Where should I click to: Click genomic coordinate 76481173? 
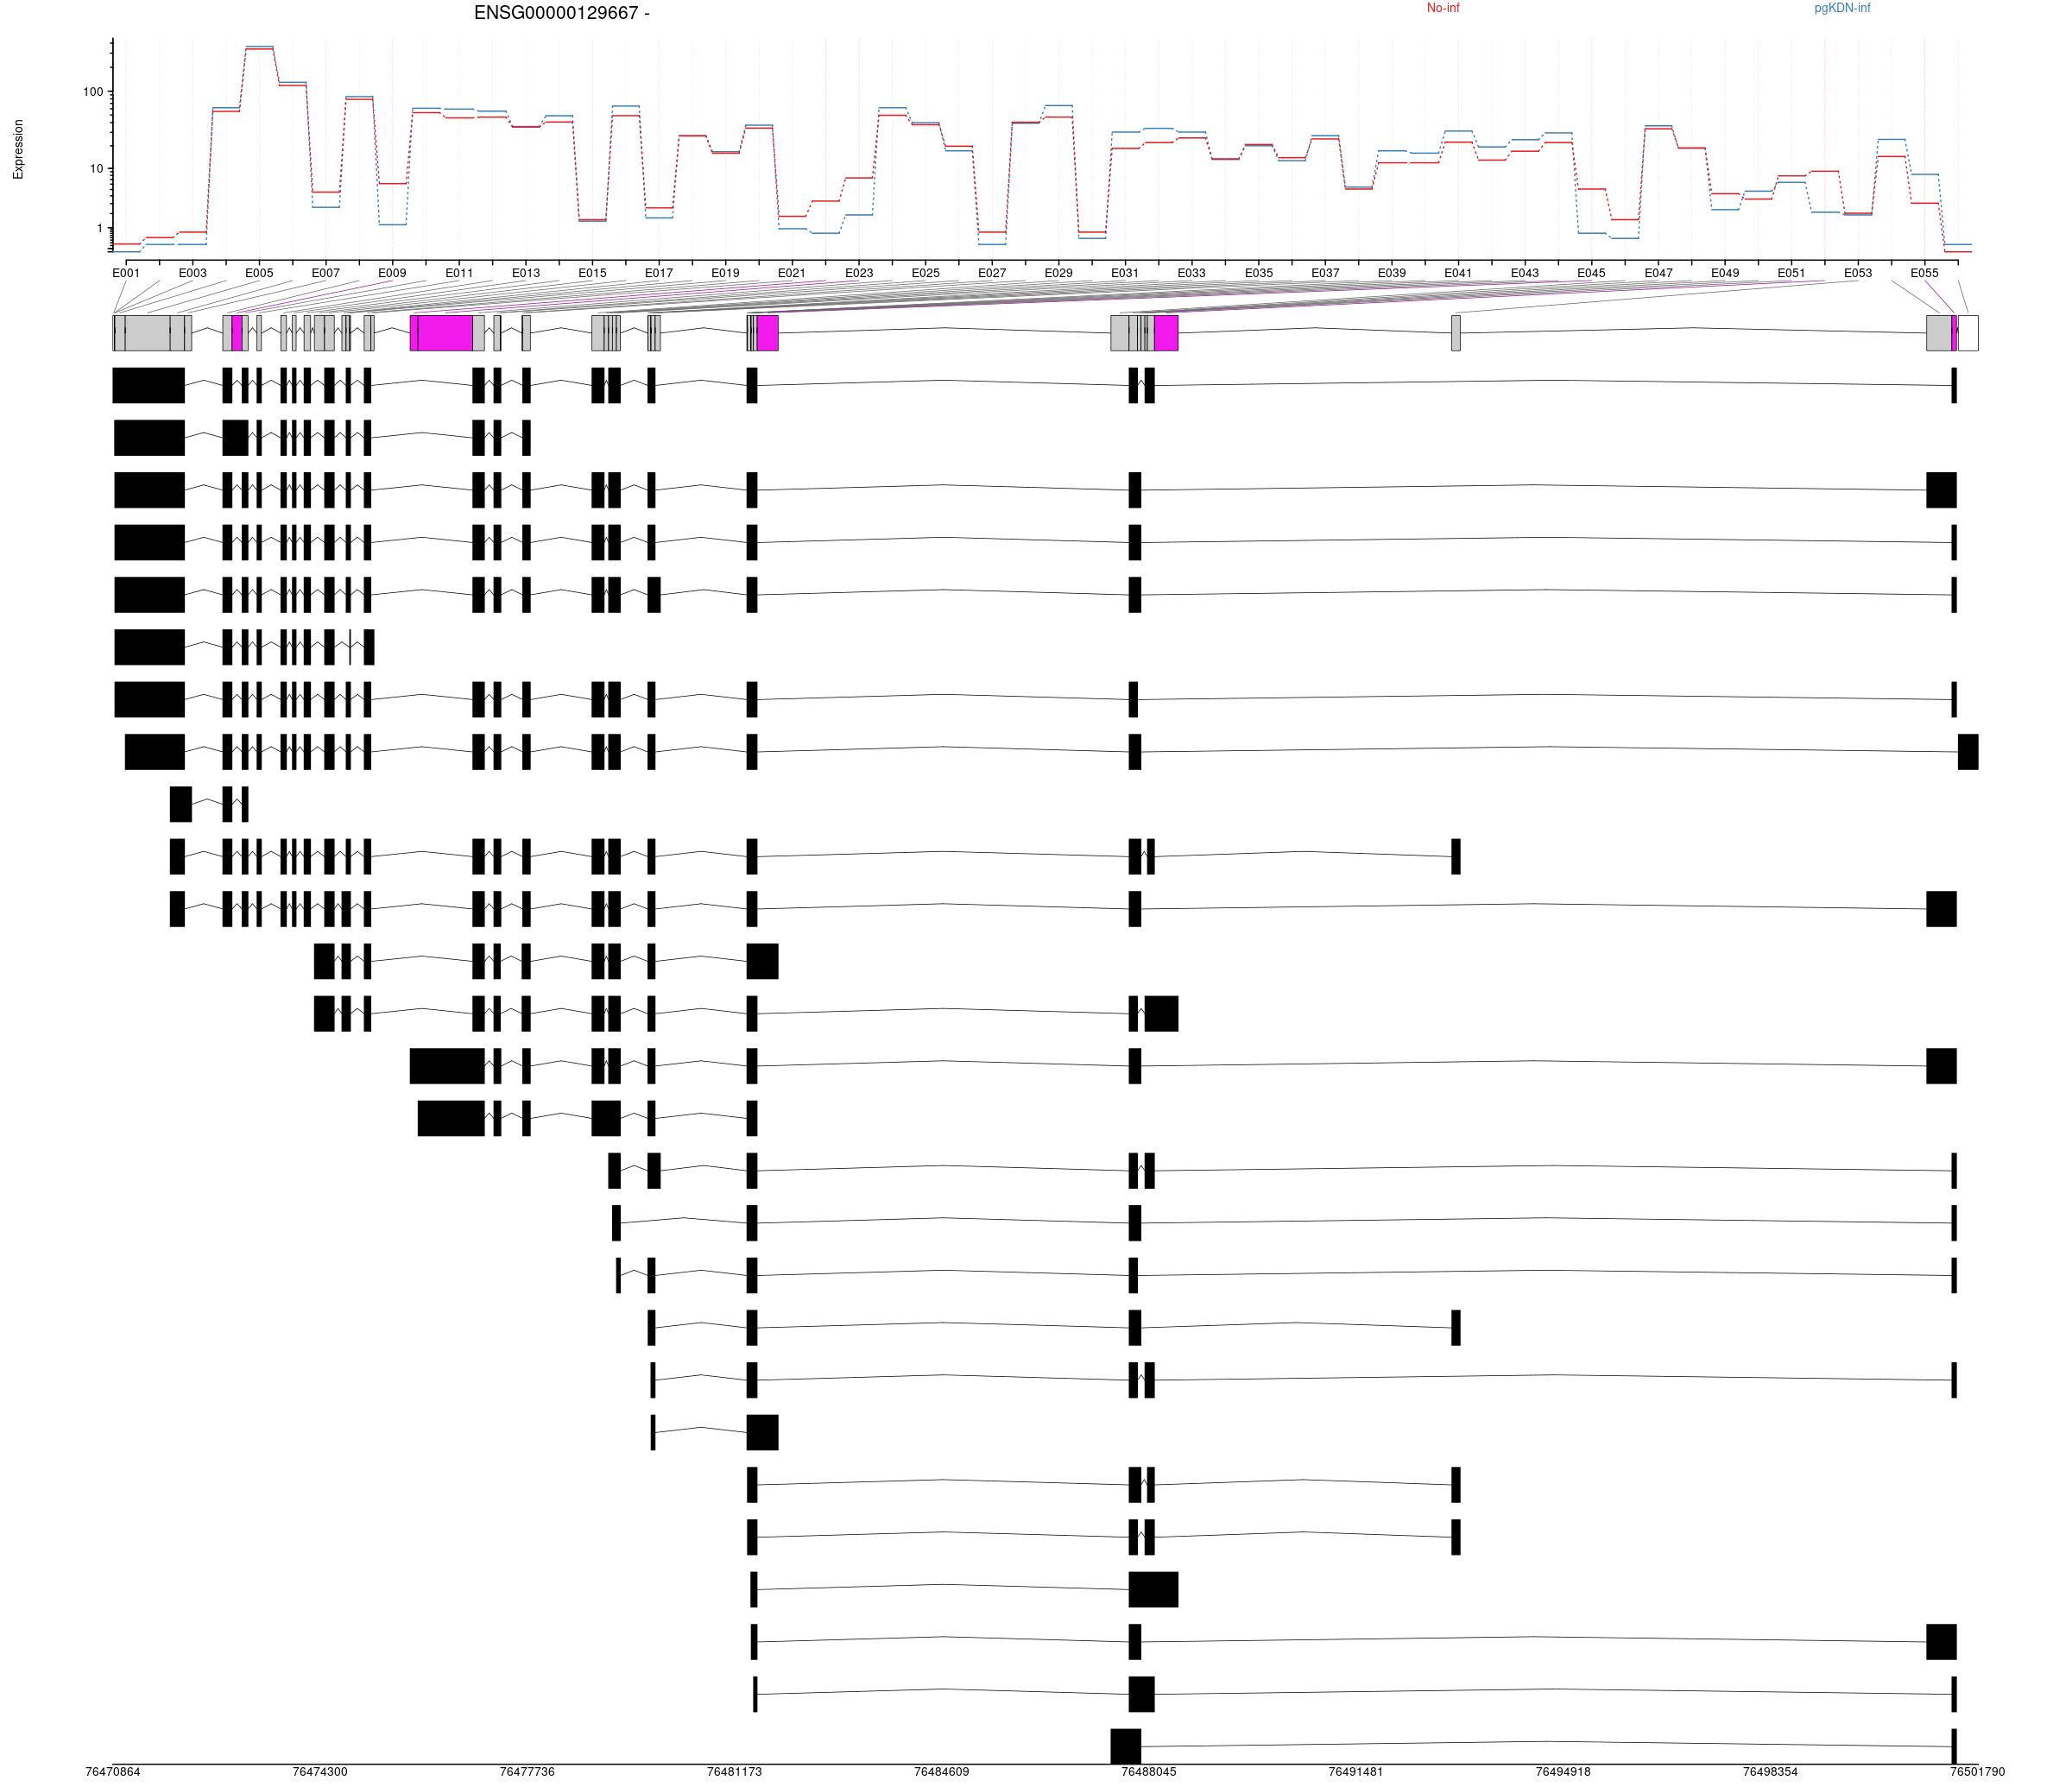point(734,1772)
